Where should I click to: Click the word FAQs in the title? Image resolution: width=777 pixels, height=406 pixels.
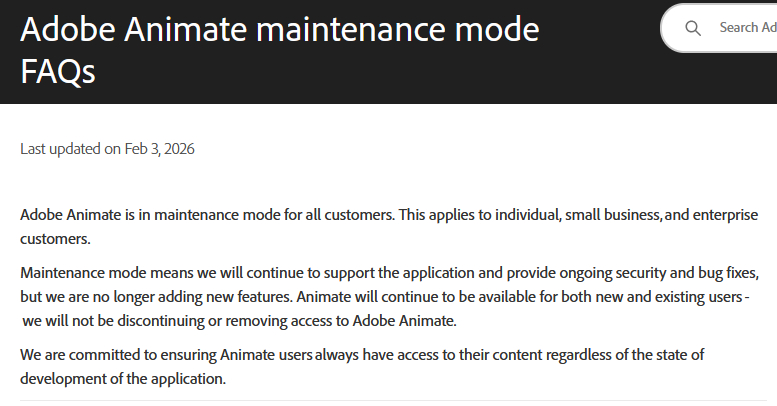58,71
